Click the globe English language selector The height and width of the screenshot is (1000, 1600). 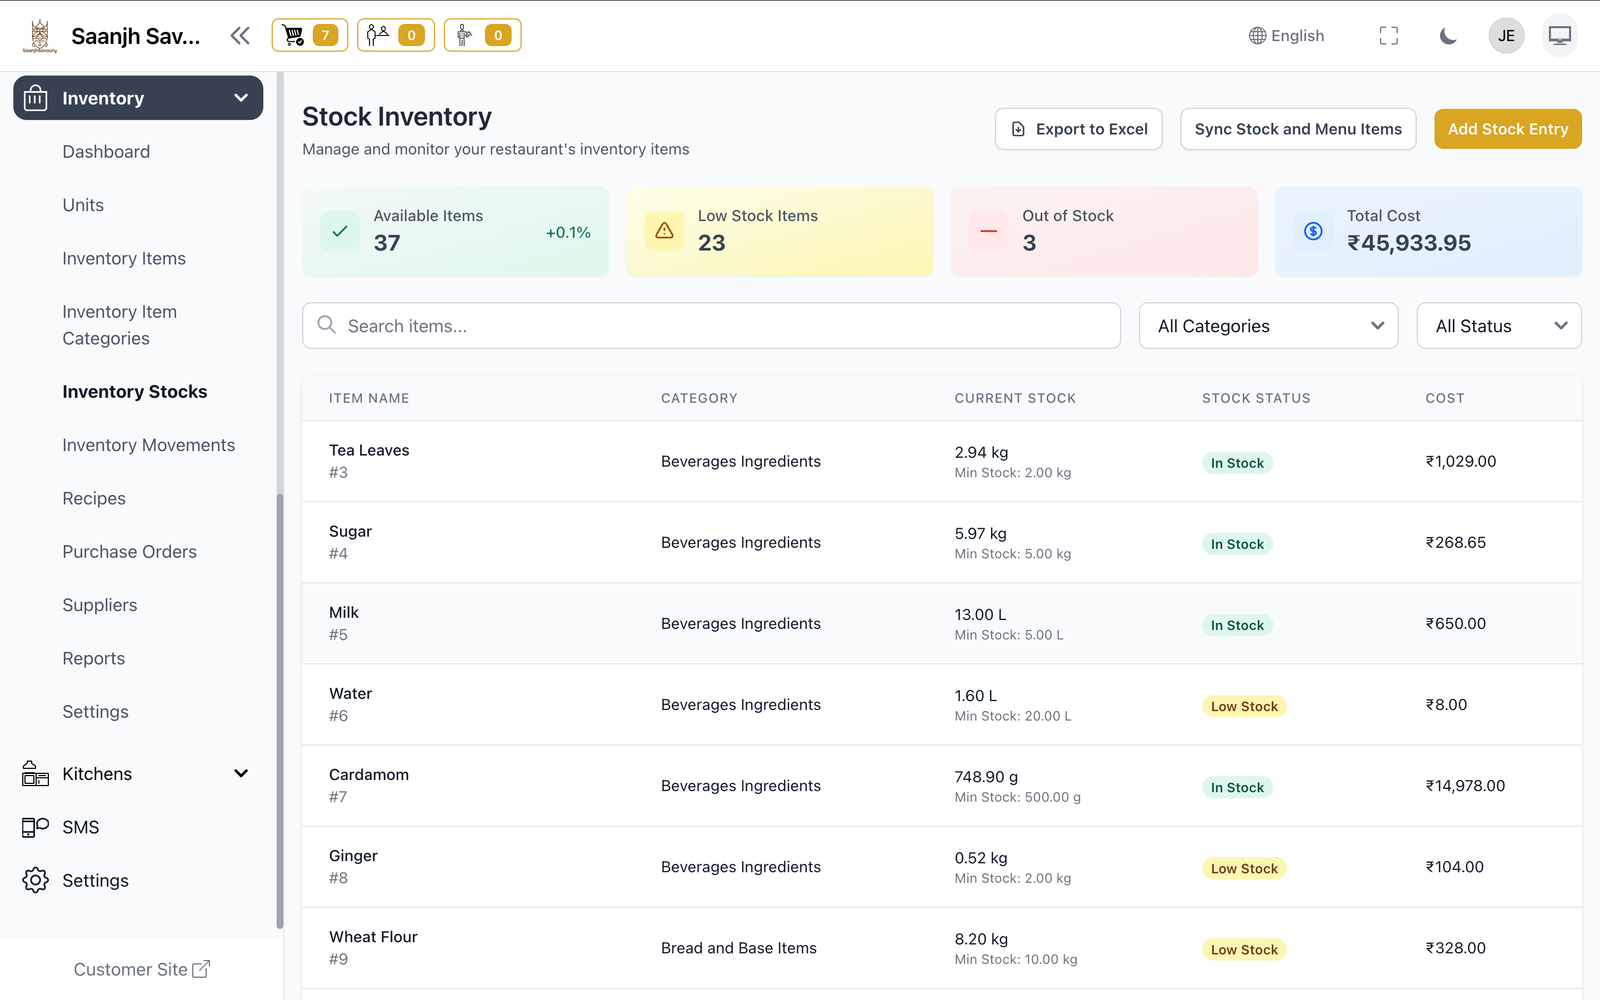point(1286,36)
